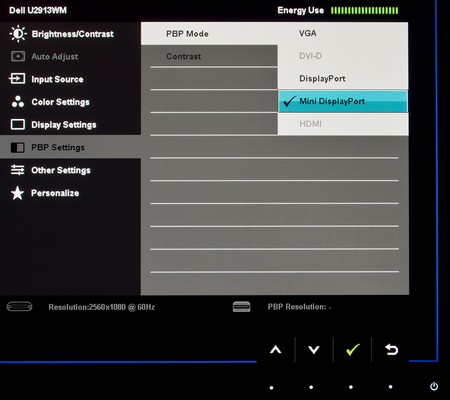Screen dimensions: 450x400
Task: Select HDMI as PBP source
Action: coord(343,124)
